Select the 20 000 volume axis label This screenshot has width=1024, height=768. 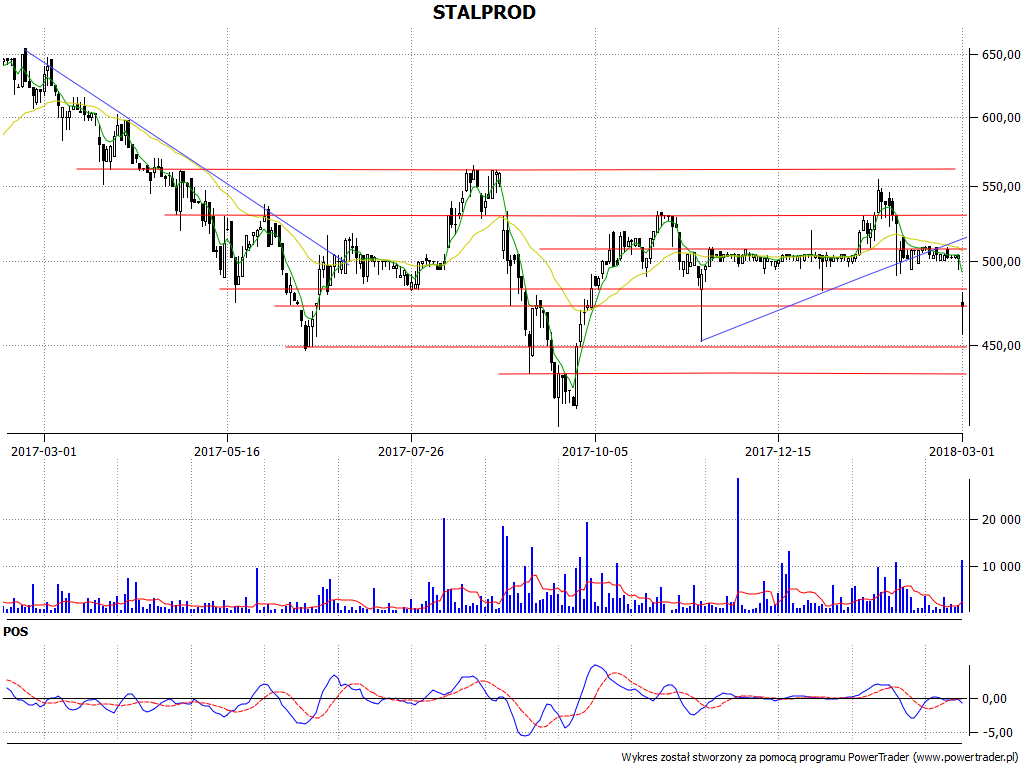point(1000,520)
